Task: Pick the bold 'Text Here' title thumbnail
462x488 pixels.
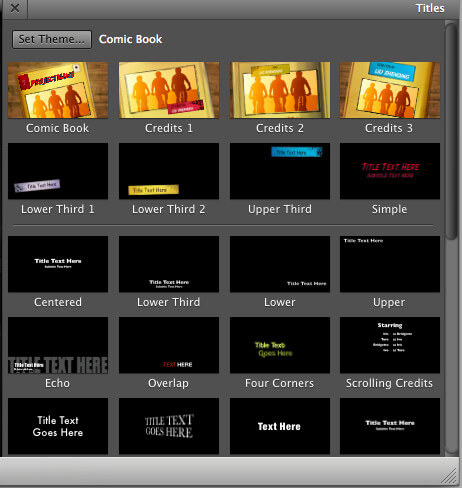Action: (280, 426)
